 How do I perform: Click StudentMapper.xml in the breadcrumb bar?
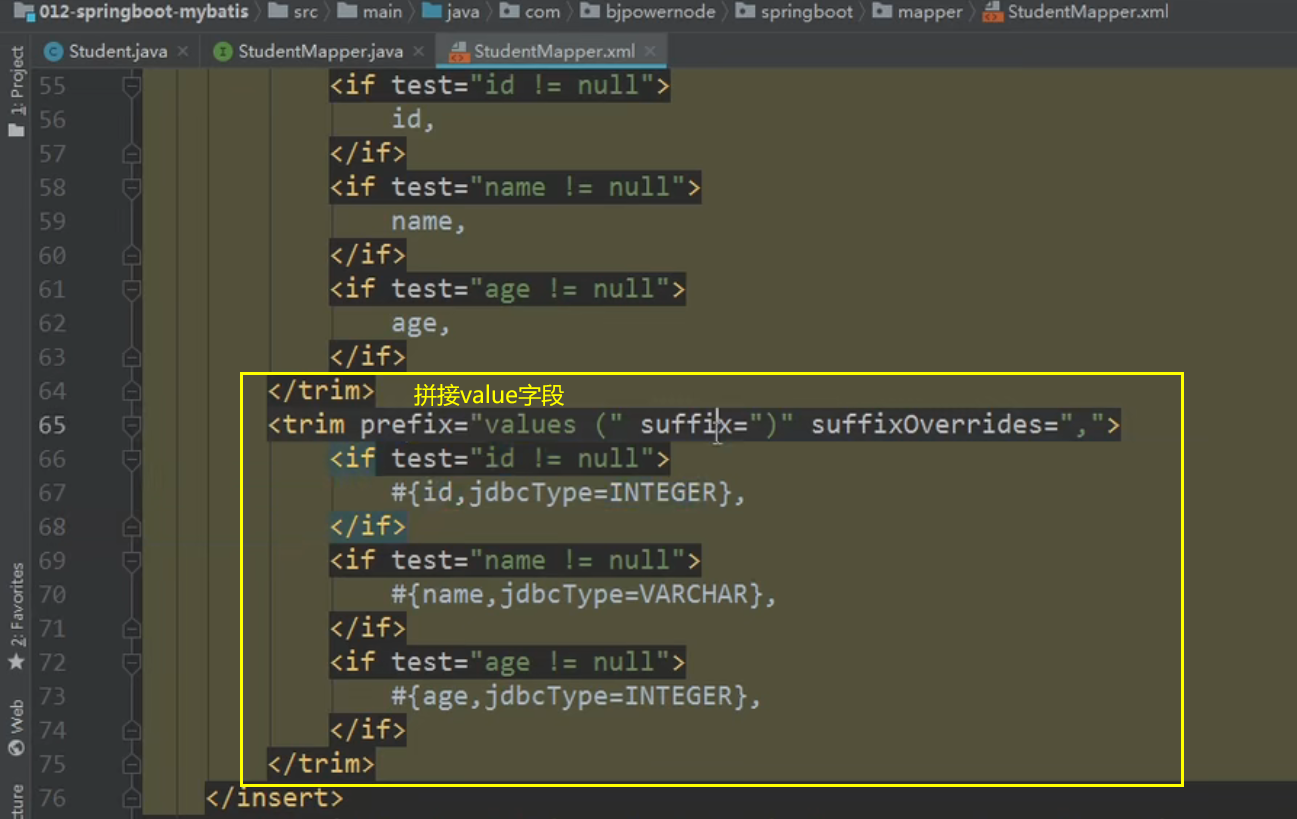[1075, 12]
